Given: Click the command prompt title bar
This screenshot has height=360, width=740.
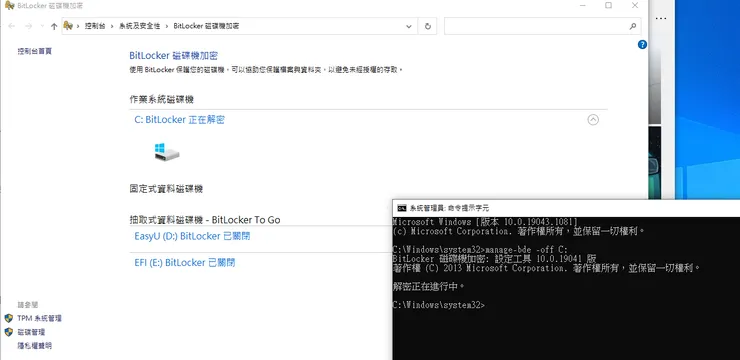Looking at the screenshot, I should click(566, 208).
